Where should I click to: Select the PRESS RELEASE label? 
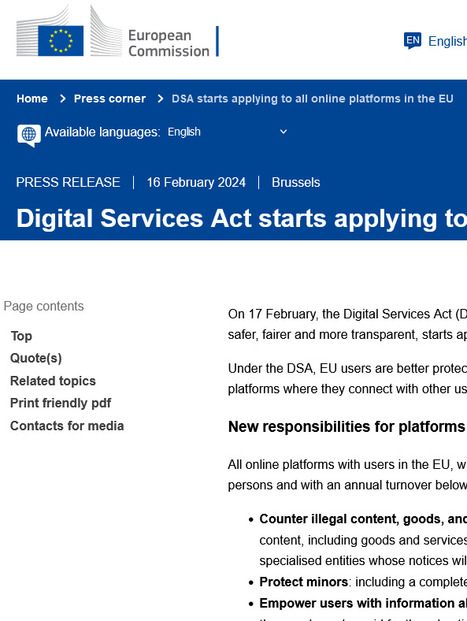pos(68,182)
